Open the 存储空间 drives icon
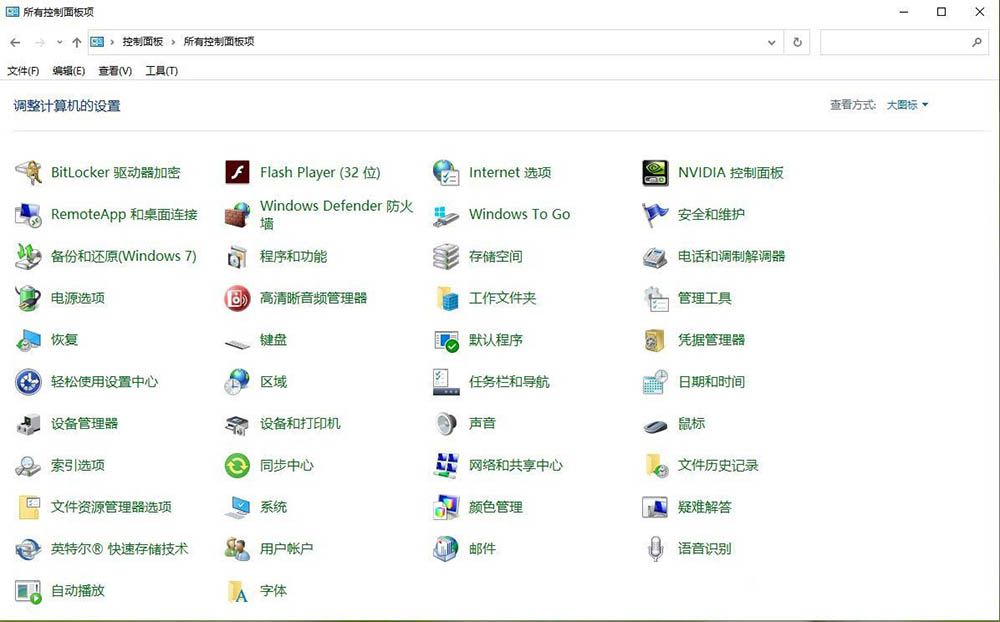The height and width of the screenshot is (622, 1000). tap(446, 256)
